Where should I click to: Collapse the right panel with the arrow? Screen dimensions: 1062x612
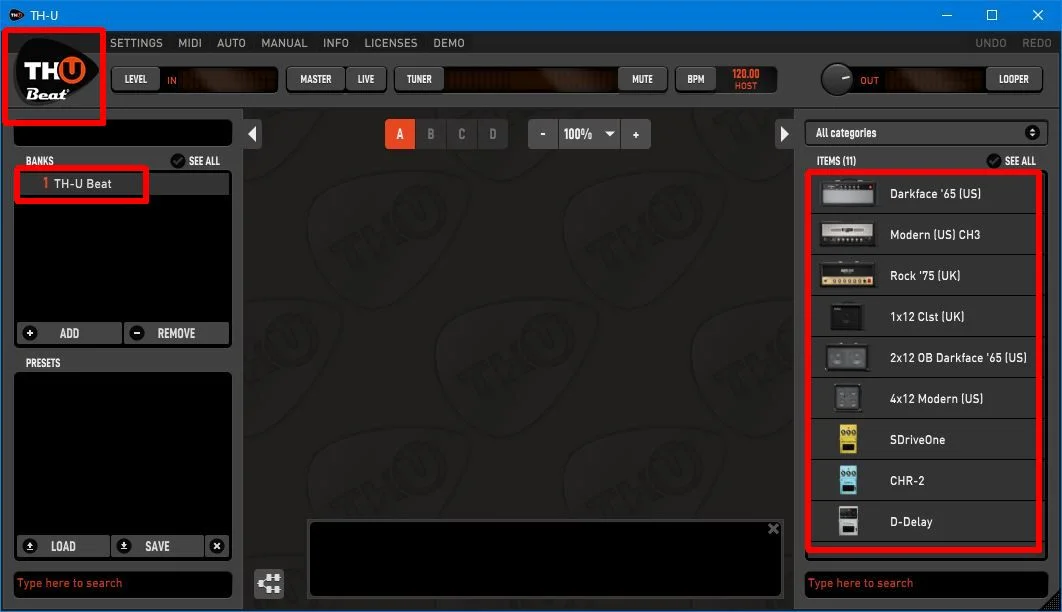(x=784, y=134)
